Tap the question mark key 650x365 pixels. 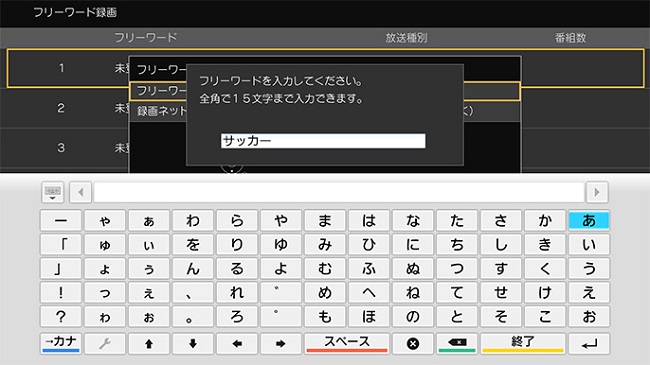click(x=61, y=317)
